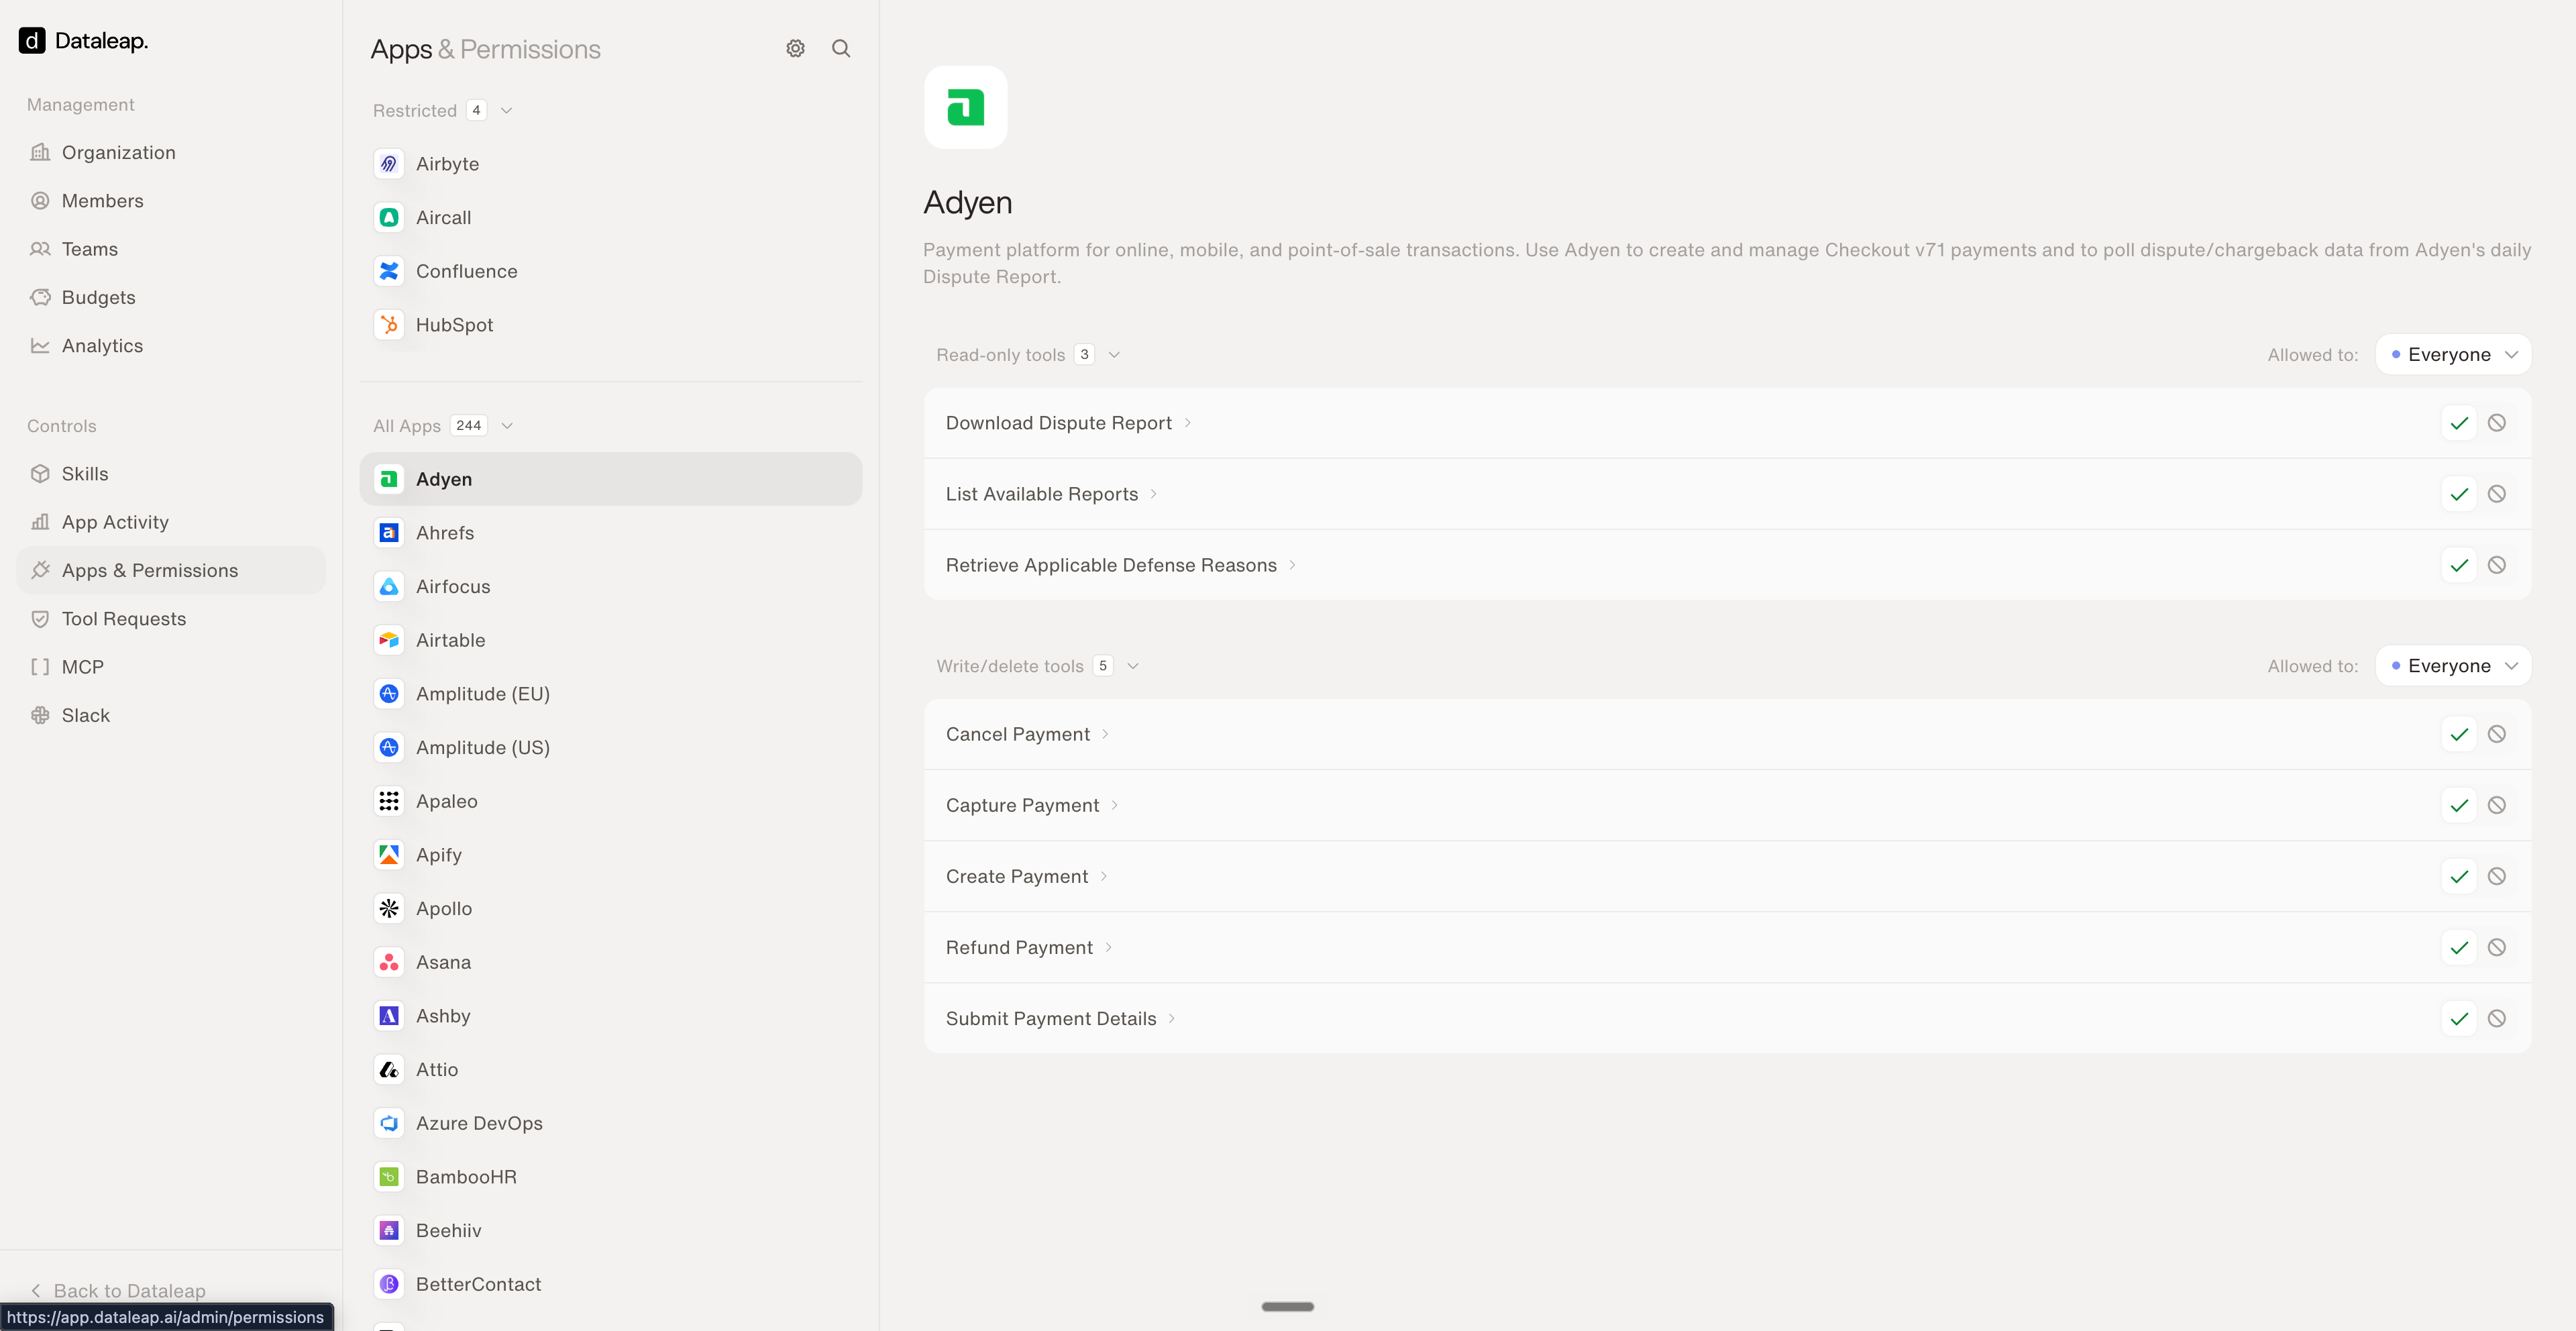Expand the Refund Payment tool details
This screenshot has height=1331, width=2576.
[x=1108, y=947]
